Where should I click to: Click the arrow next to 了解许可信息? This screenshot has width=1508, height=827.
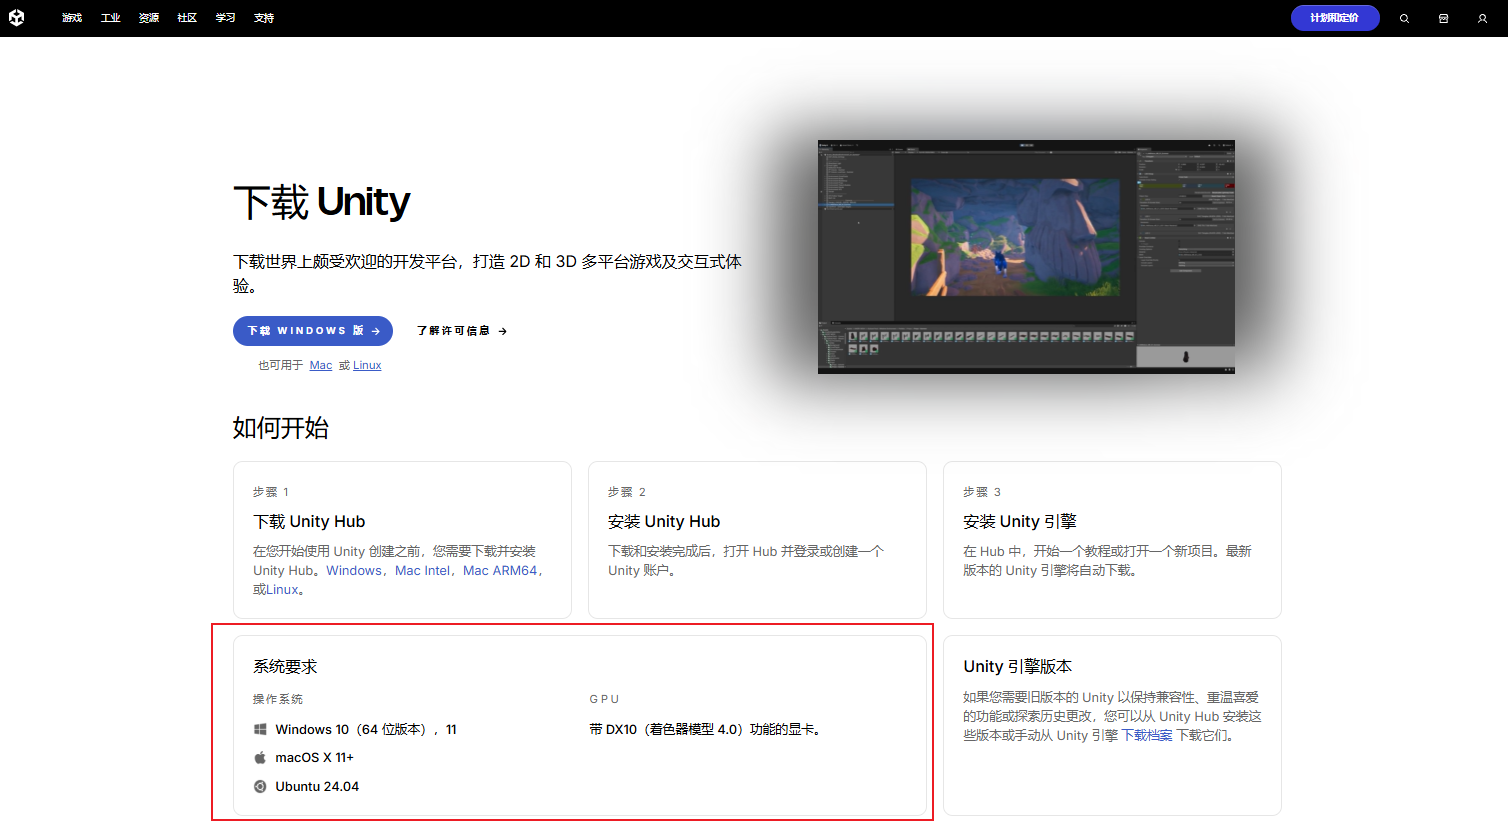point(503,330)
